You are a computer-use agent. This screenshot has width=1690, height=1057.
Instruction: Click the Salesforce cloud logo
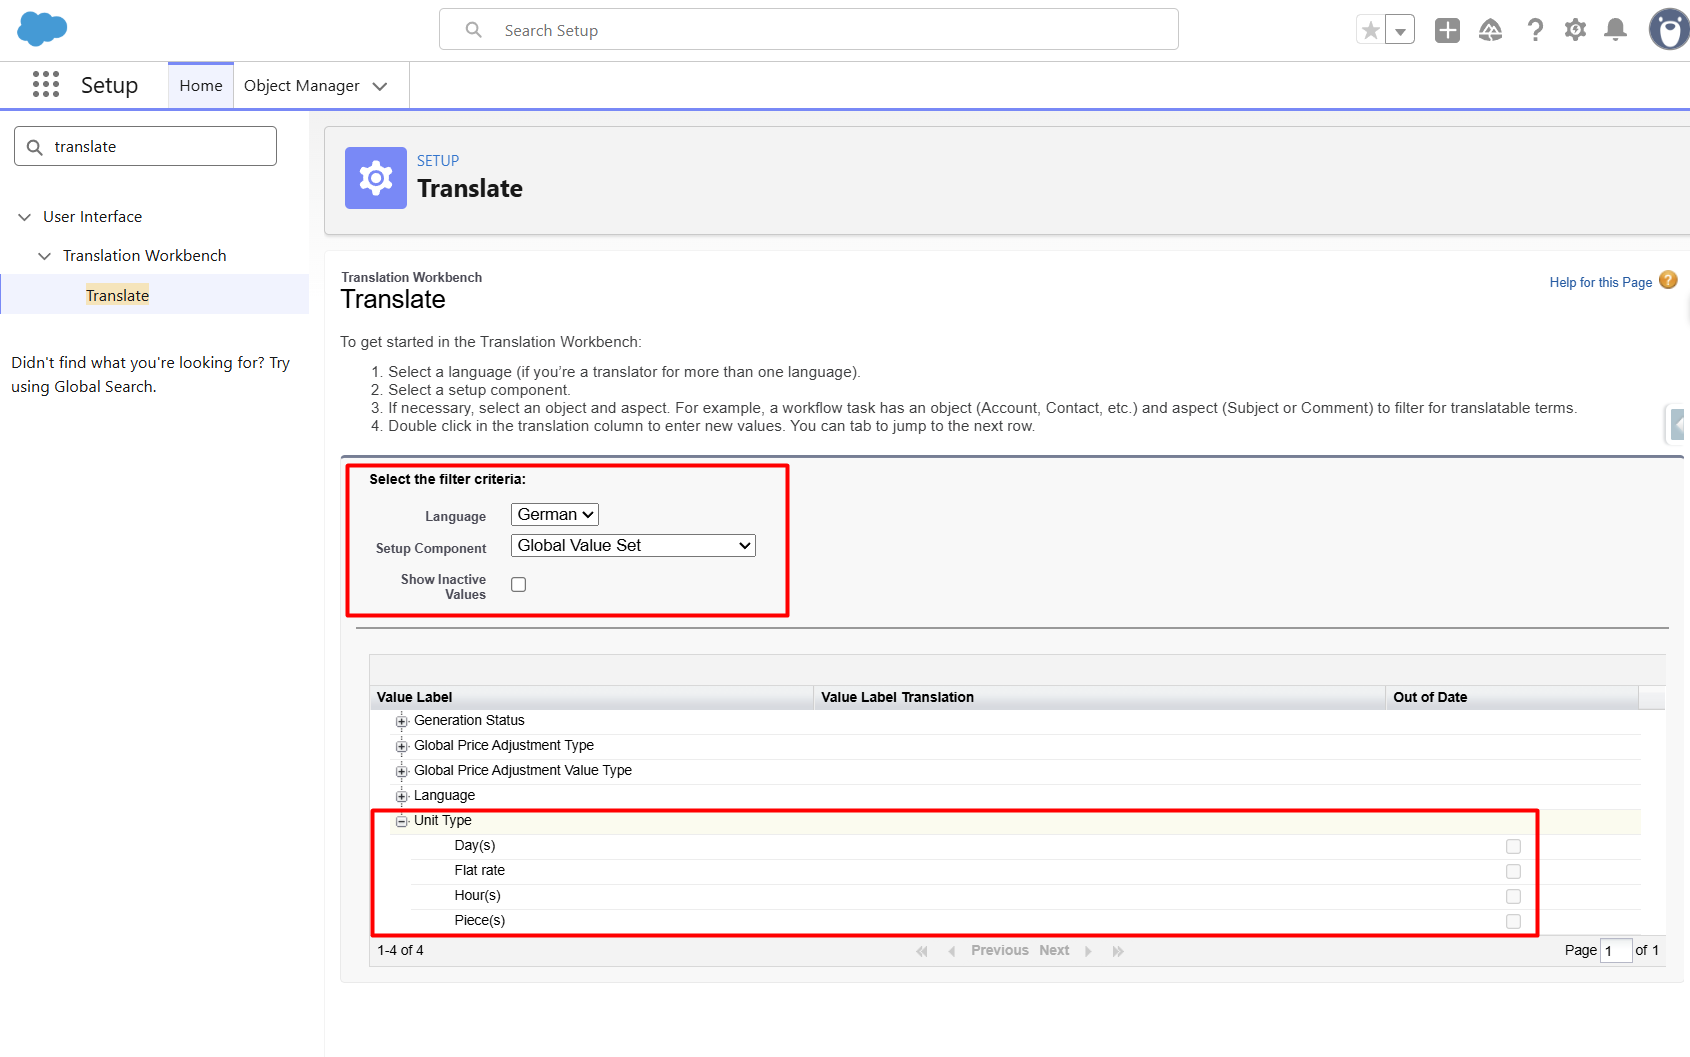coord(42,29)
